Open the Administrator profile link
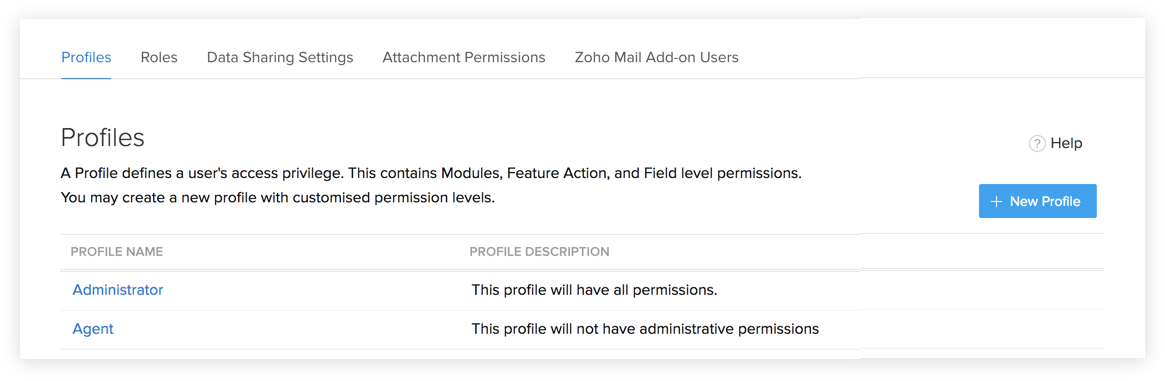The height and width of the screenshot is (381, 1165). 117,290
